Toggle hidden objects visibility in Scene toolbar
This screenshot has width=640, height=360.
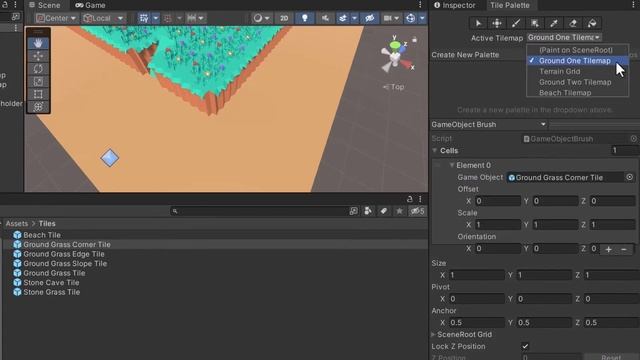[x=370, y=18]
